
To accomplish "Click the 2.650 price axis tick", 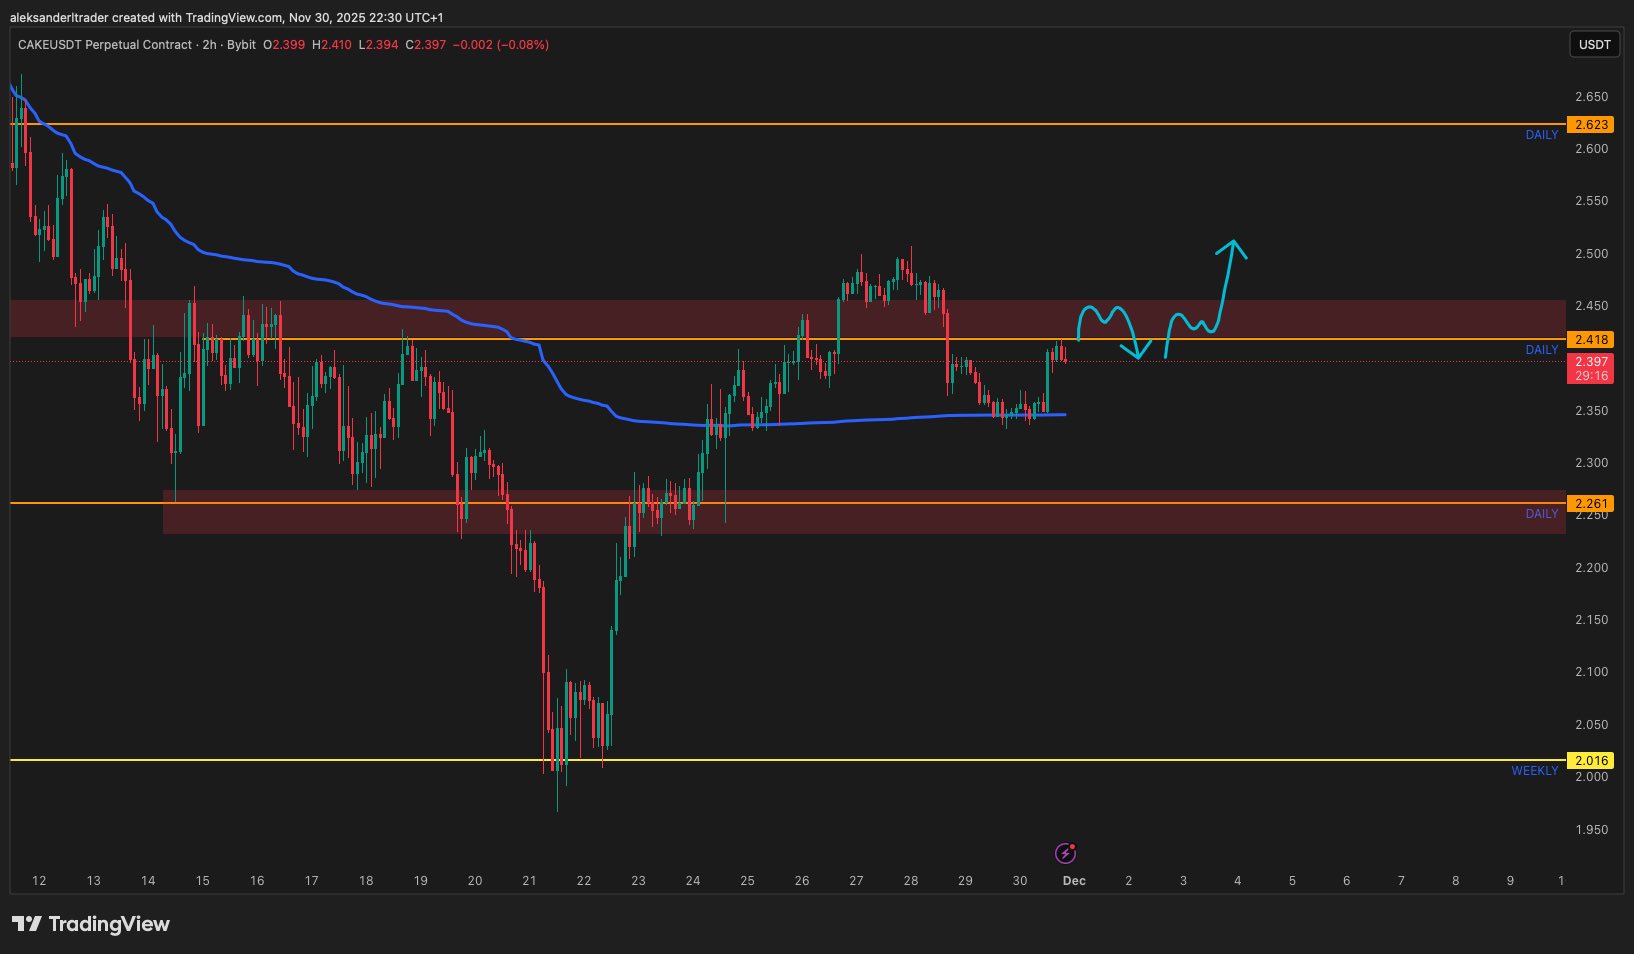I will 1591,97.
